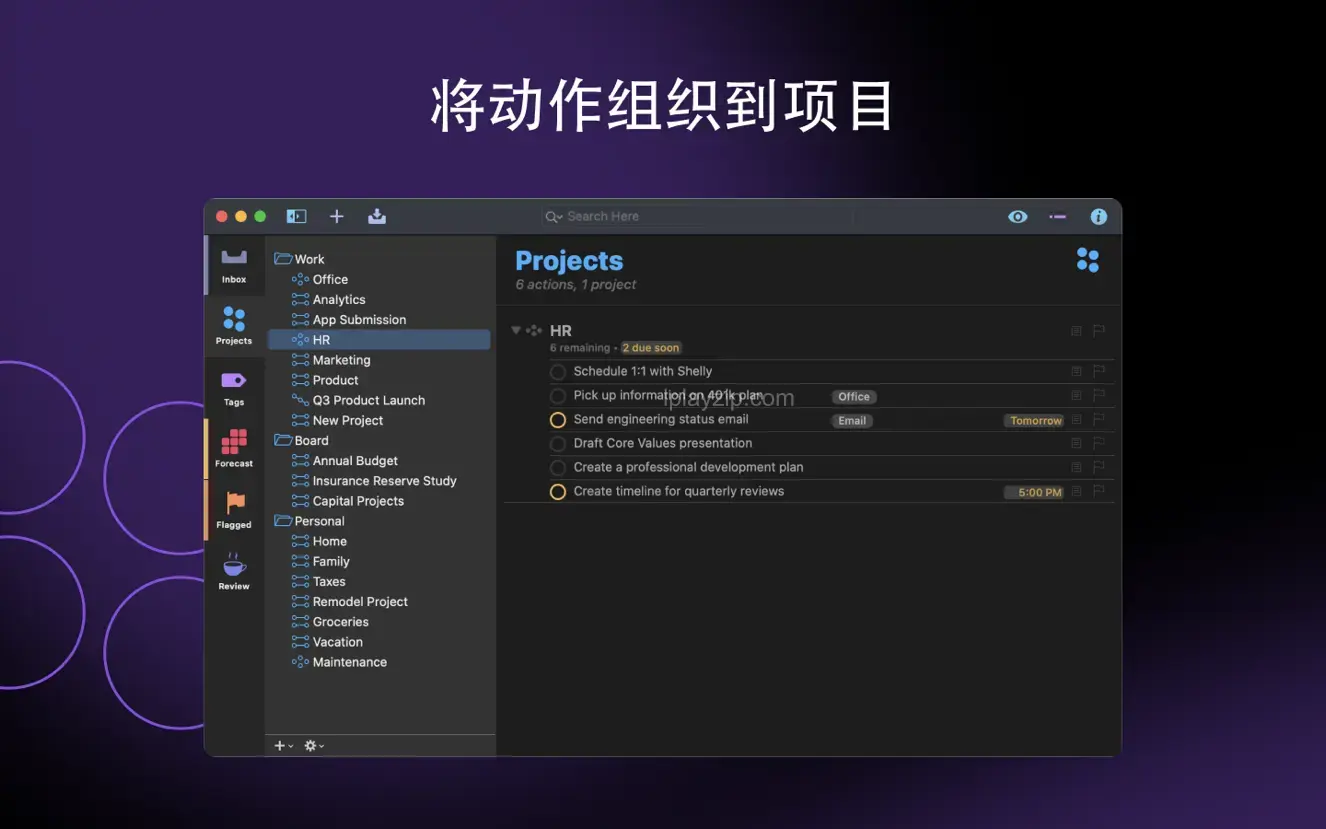Complete Draft Core Values presentation
The width and height of the screenshot is (1326, 829).
pos(558,444)
